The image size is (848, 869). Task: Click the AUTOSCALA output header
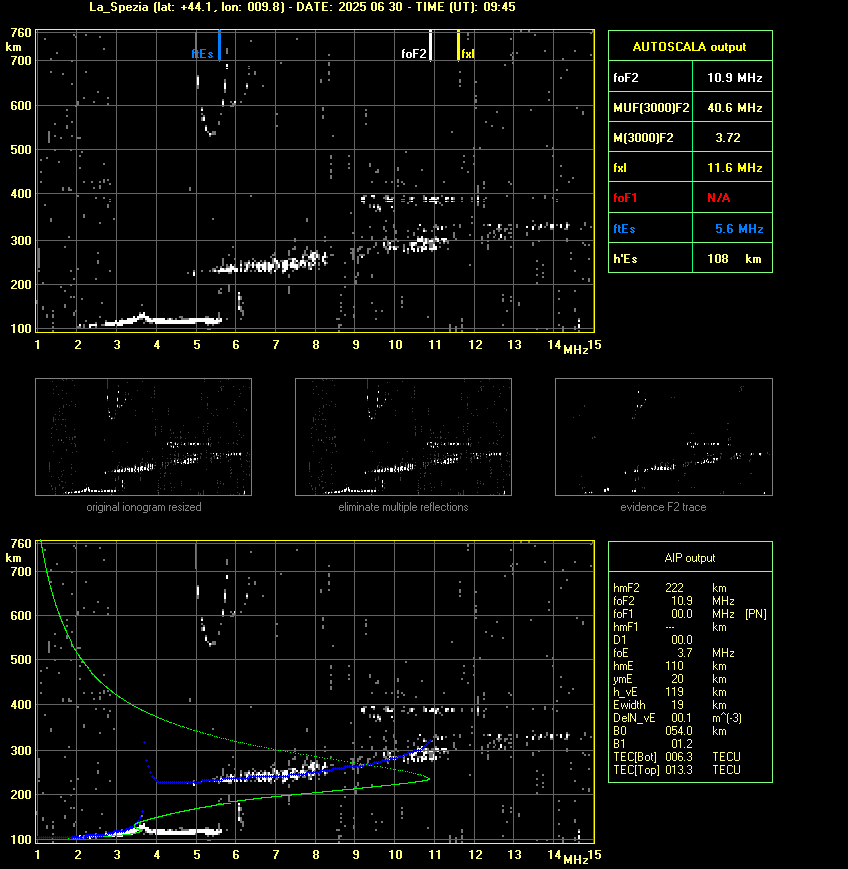tap(690, 47)
